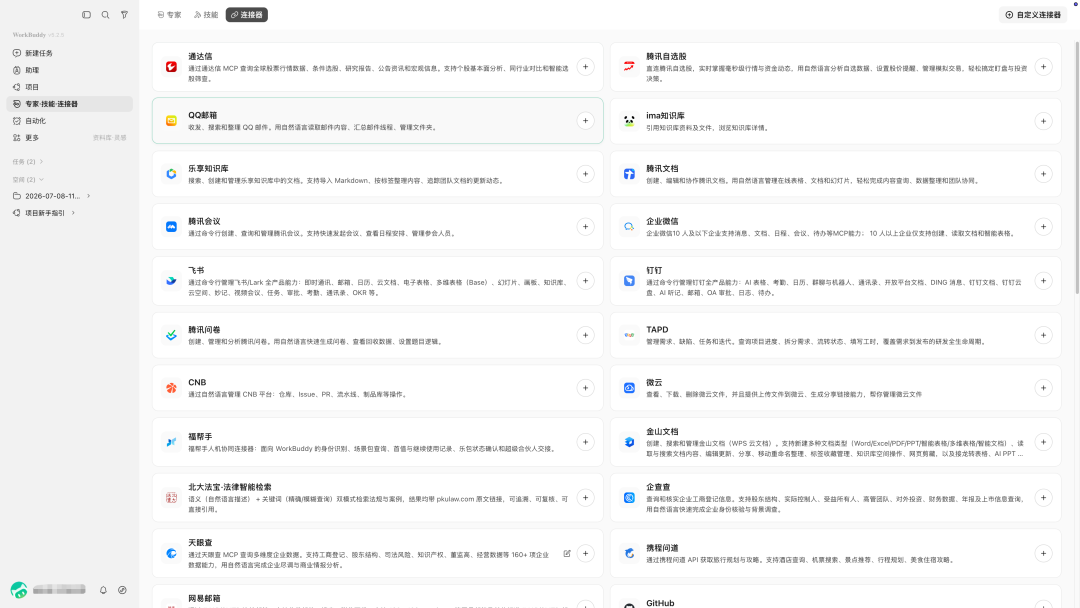This screenshot has width=1080, height=608.
Task: Collapse the 空间 (2) section
Action: (x=28, y=180)
